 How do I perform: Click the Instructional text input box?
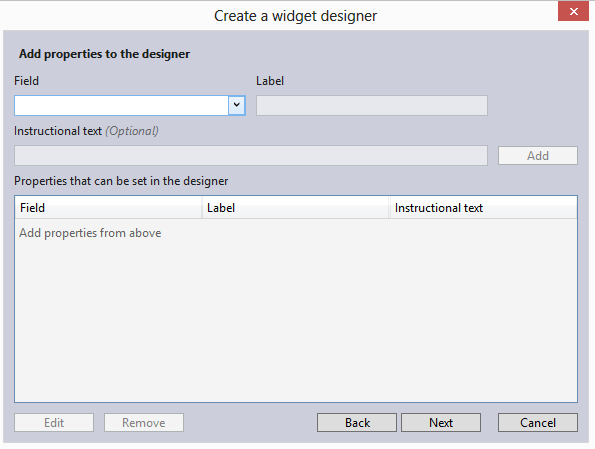coord(251,155)
